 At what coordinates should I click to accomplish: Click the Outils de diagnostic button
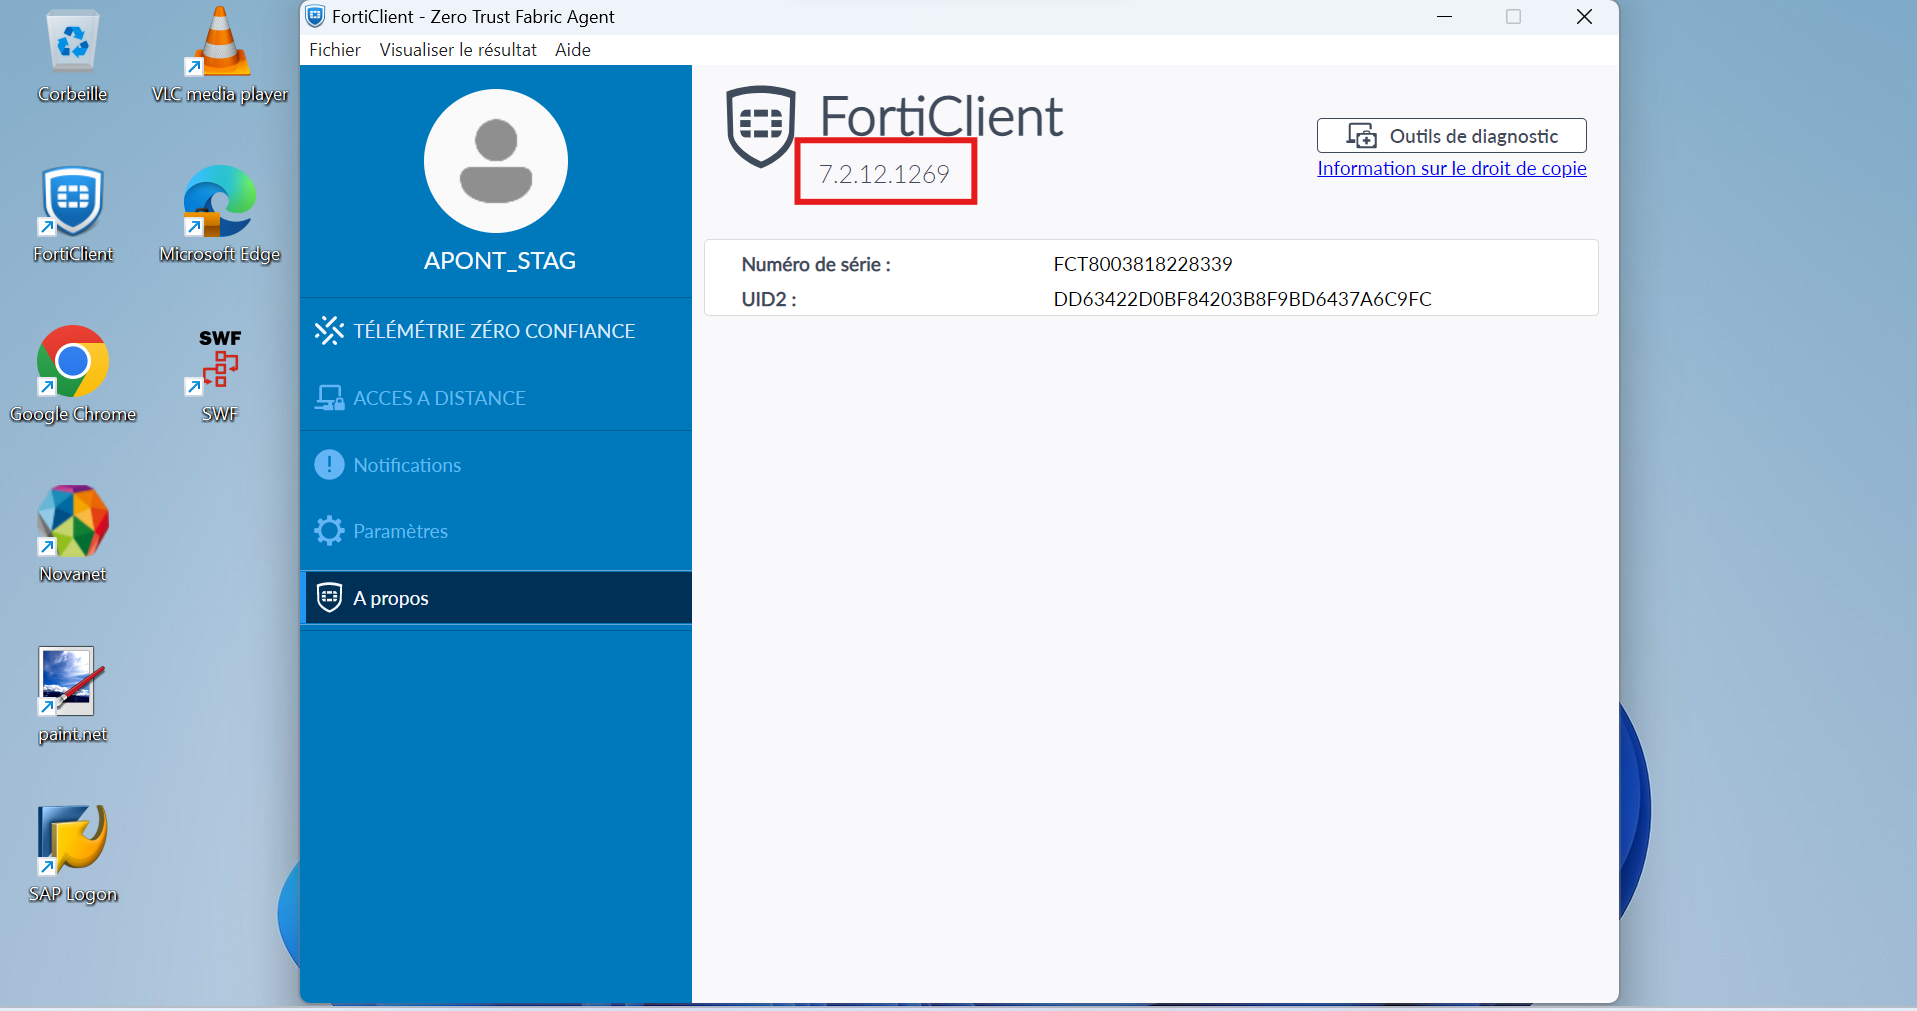(1451, 135)
